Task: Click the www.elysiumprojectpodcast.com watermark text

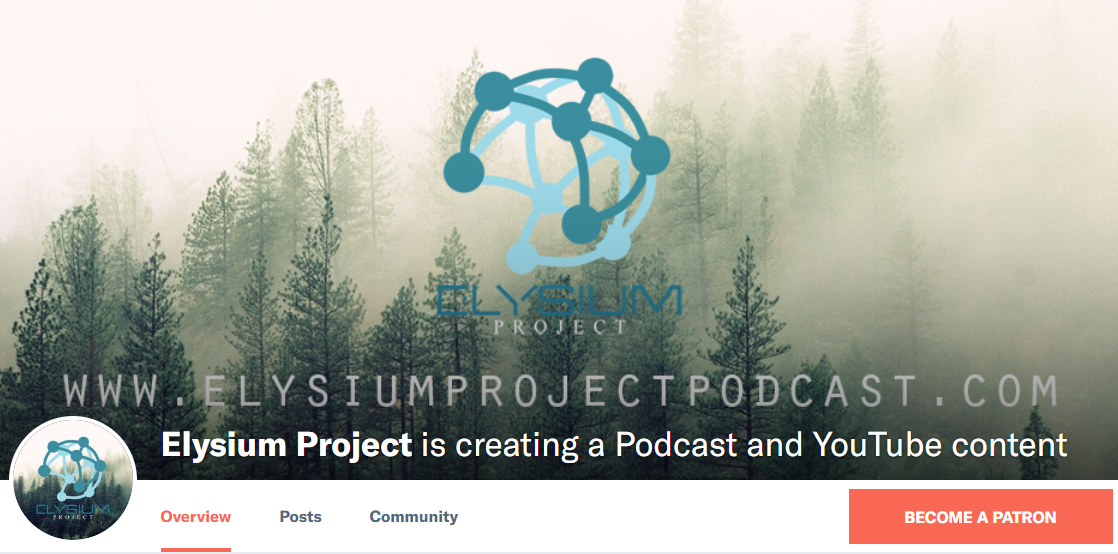Action: click(560, 390)
